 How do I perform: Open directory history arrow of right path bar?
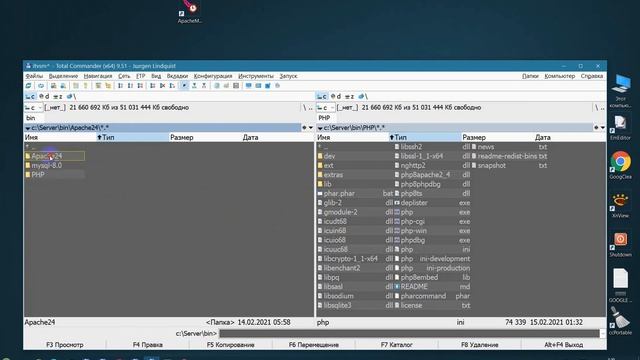click(x=603, y=128)
